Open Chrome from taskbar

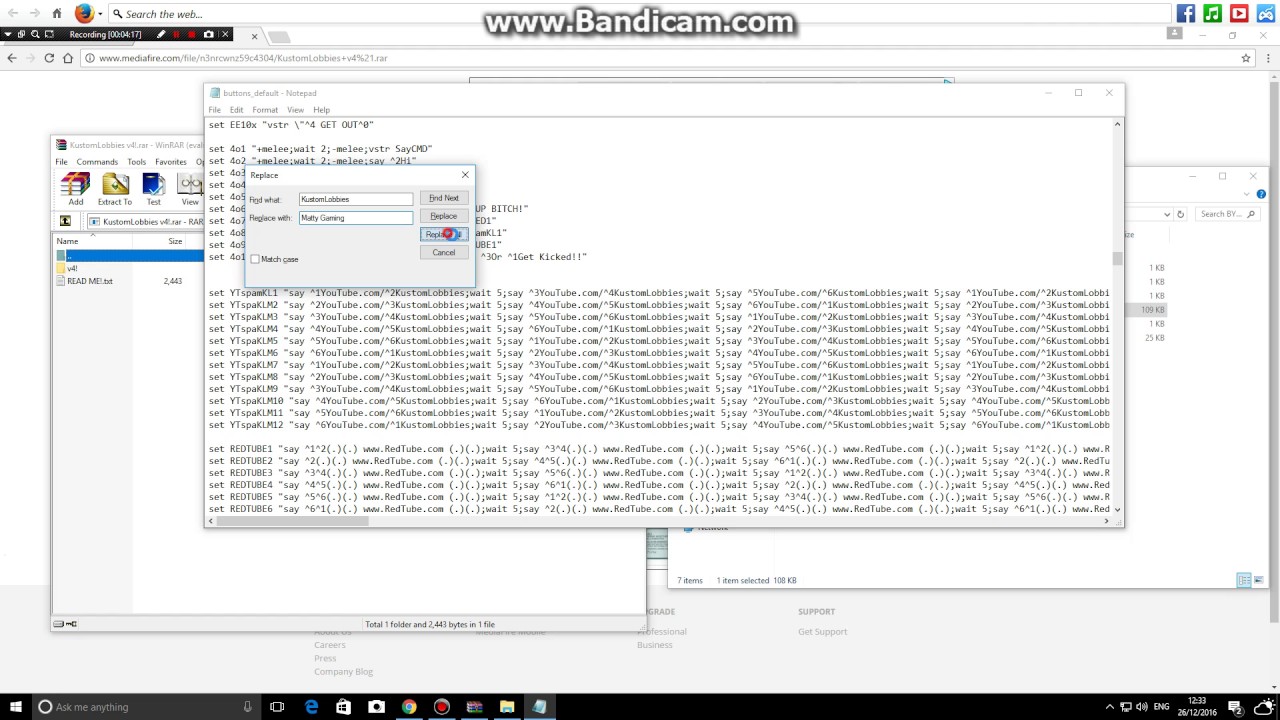click(409, 707)
